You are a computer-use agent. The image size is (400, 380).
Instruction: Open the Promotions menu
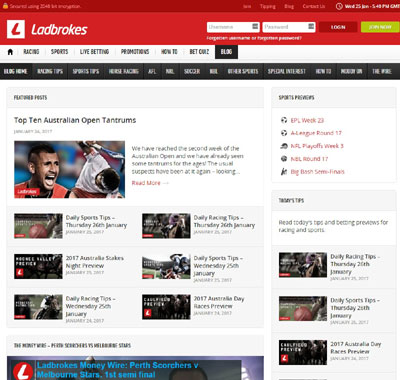point(135,52)
